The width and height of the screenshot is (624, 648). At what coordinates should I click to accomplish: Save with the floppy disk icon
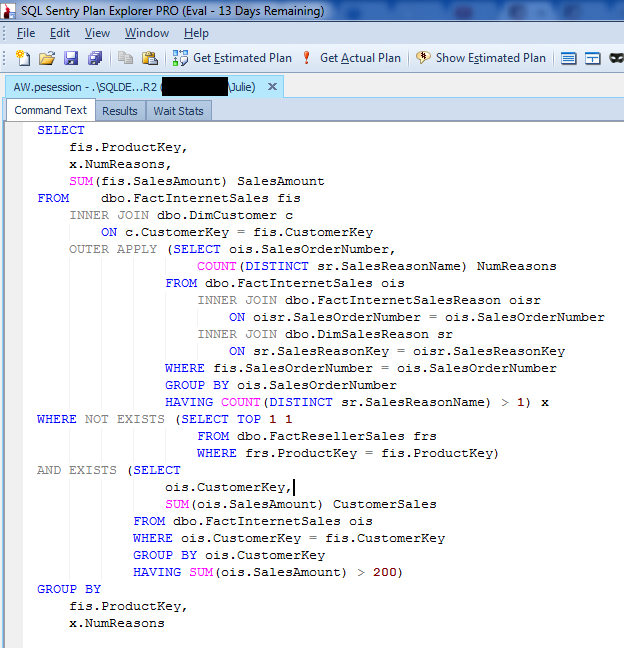[71, 58]
